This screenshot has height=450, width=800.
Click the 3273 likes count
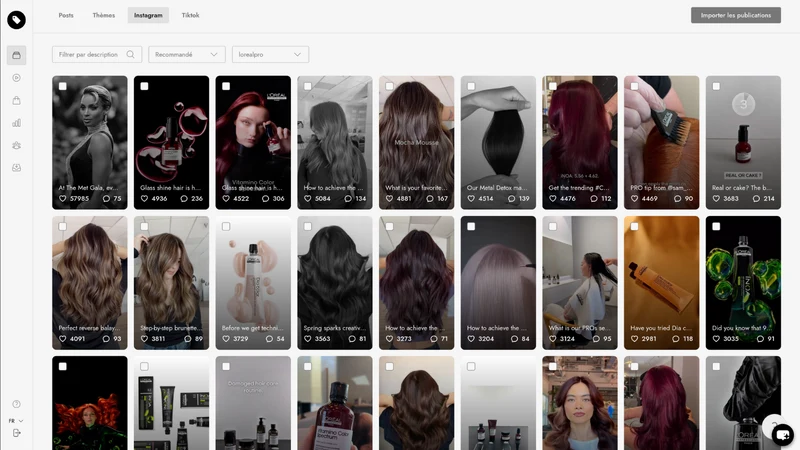(404, 339)
